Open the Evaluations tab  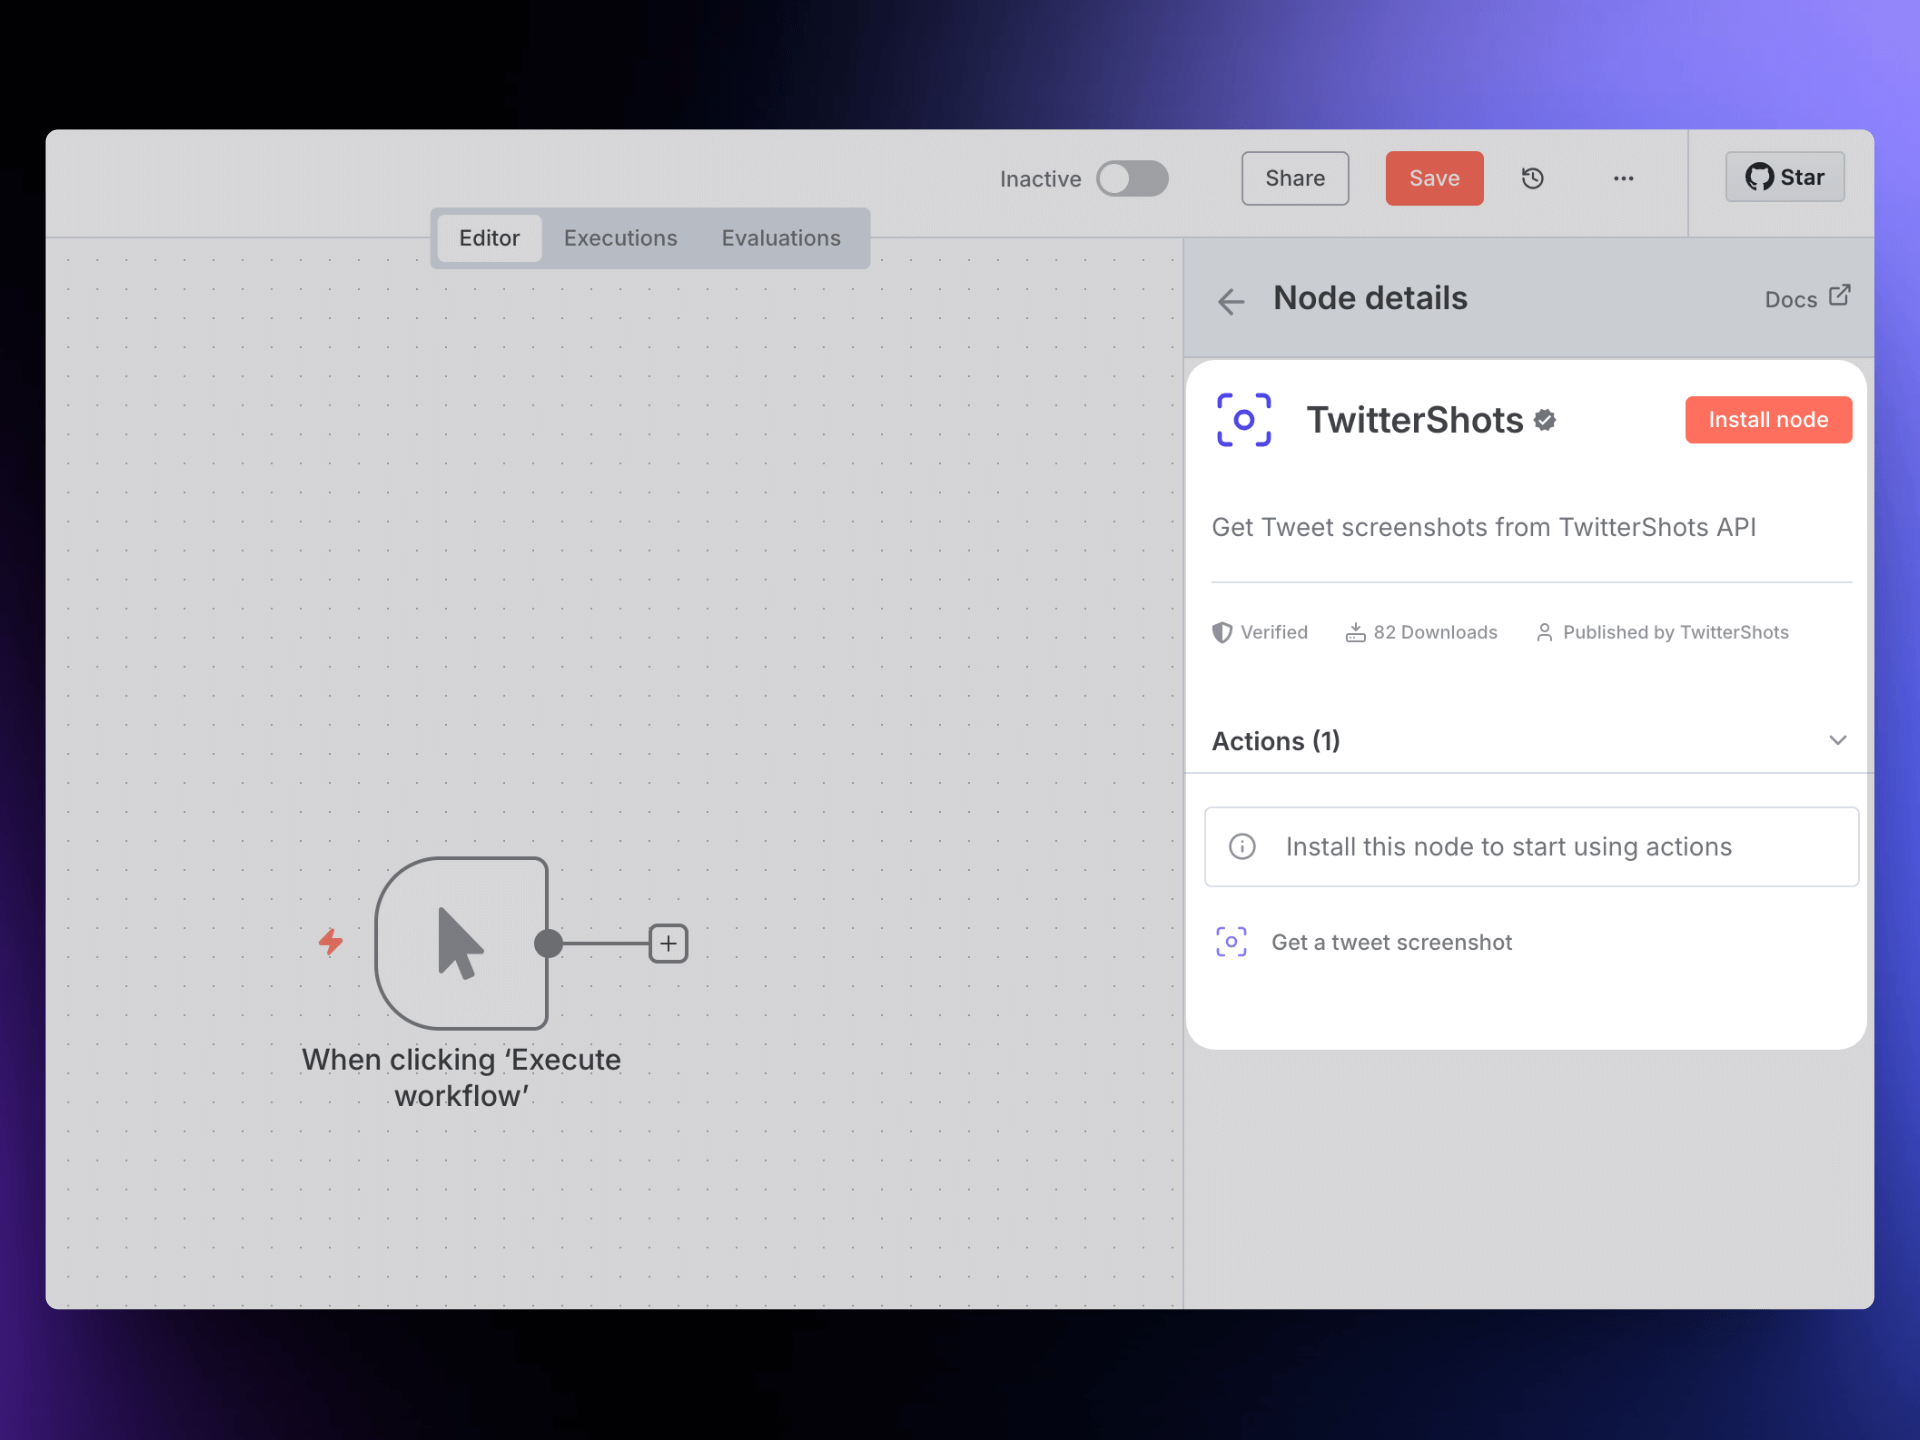pyautogui.click(x=781, y=238)
